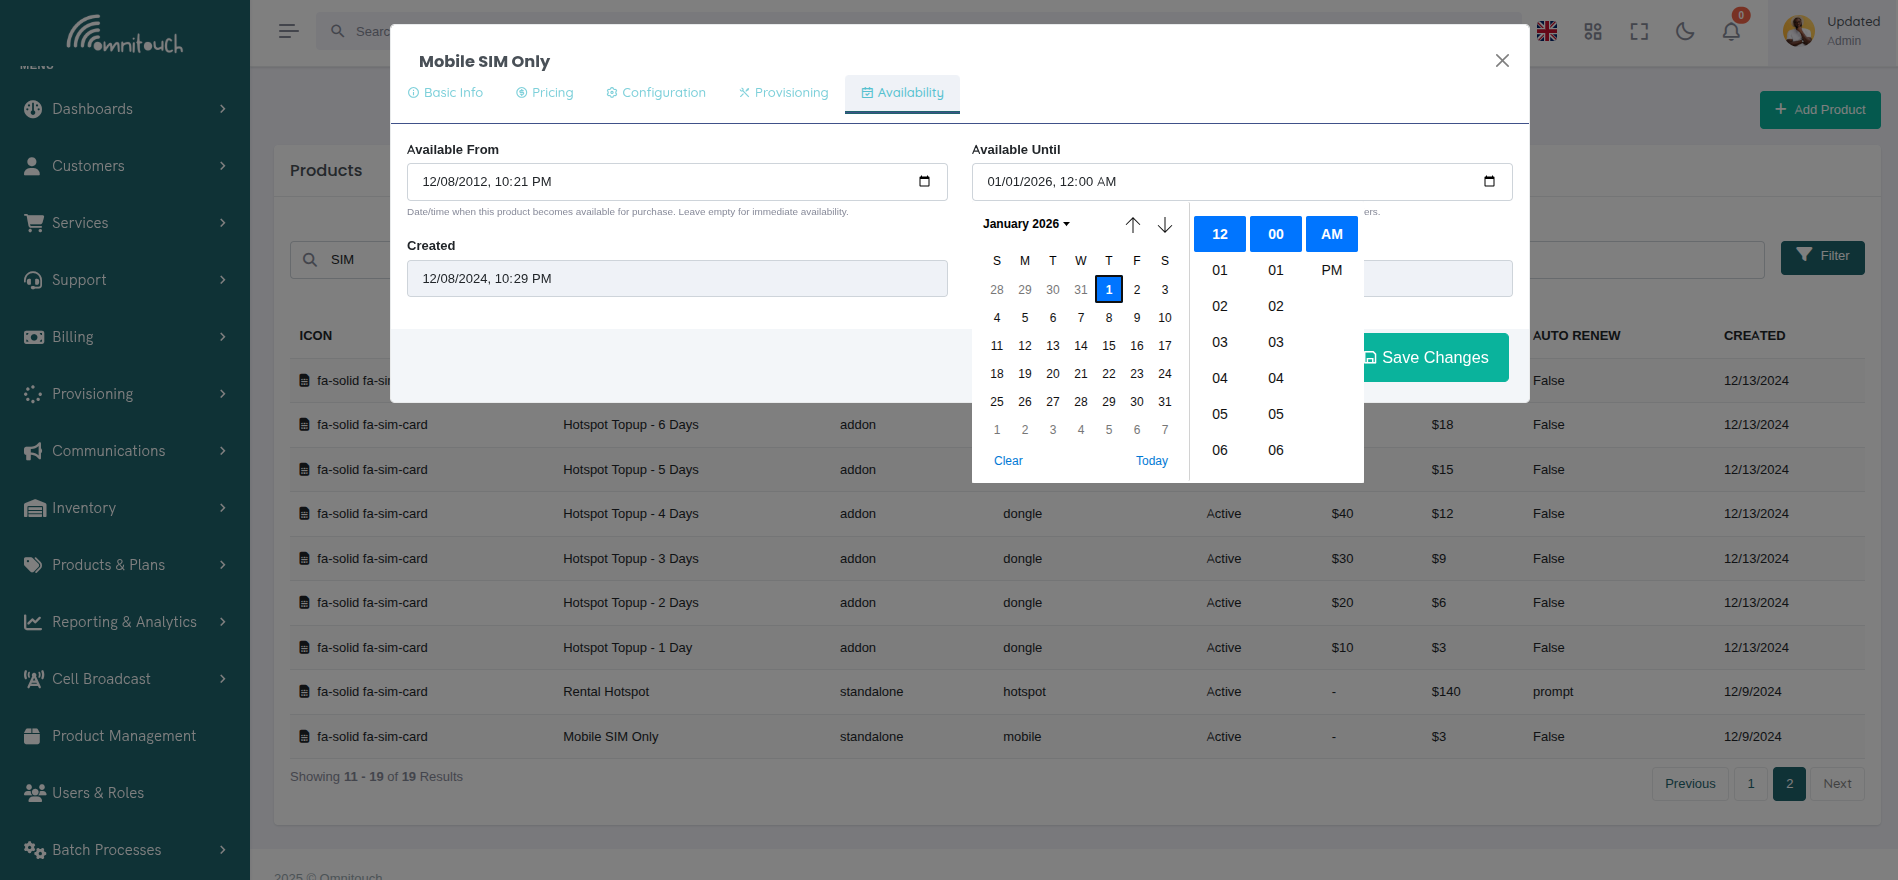1898x880 pixels.
Task: Open the Provisioning tab in the dialog
Action: (784, 93)
